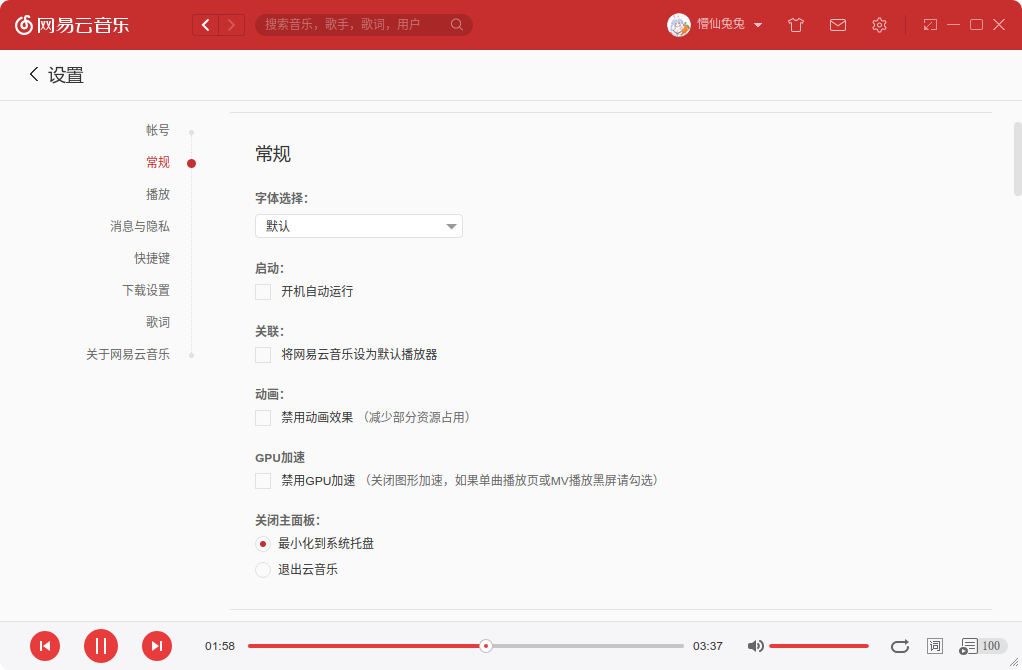This screenshot has height=670, width=1022.
Task: Pause the current song
Action: (x=101, y=646)
